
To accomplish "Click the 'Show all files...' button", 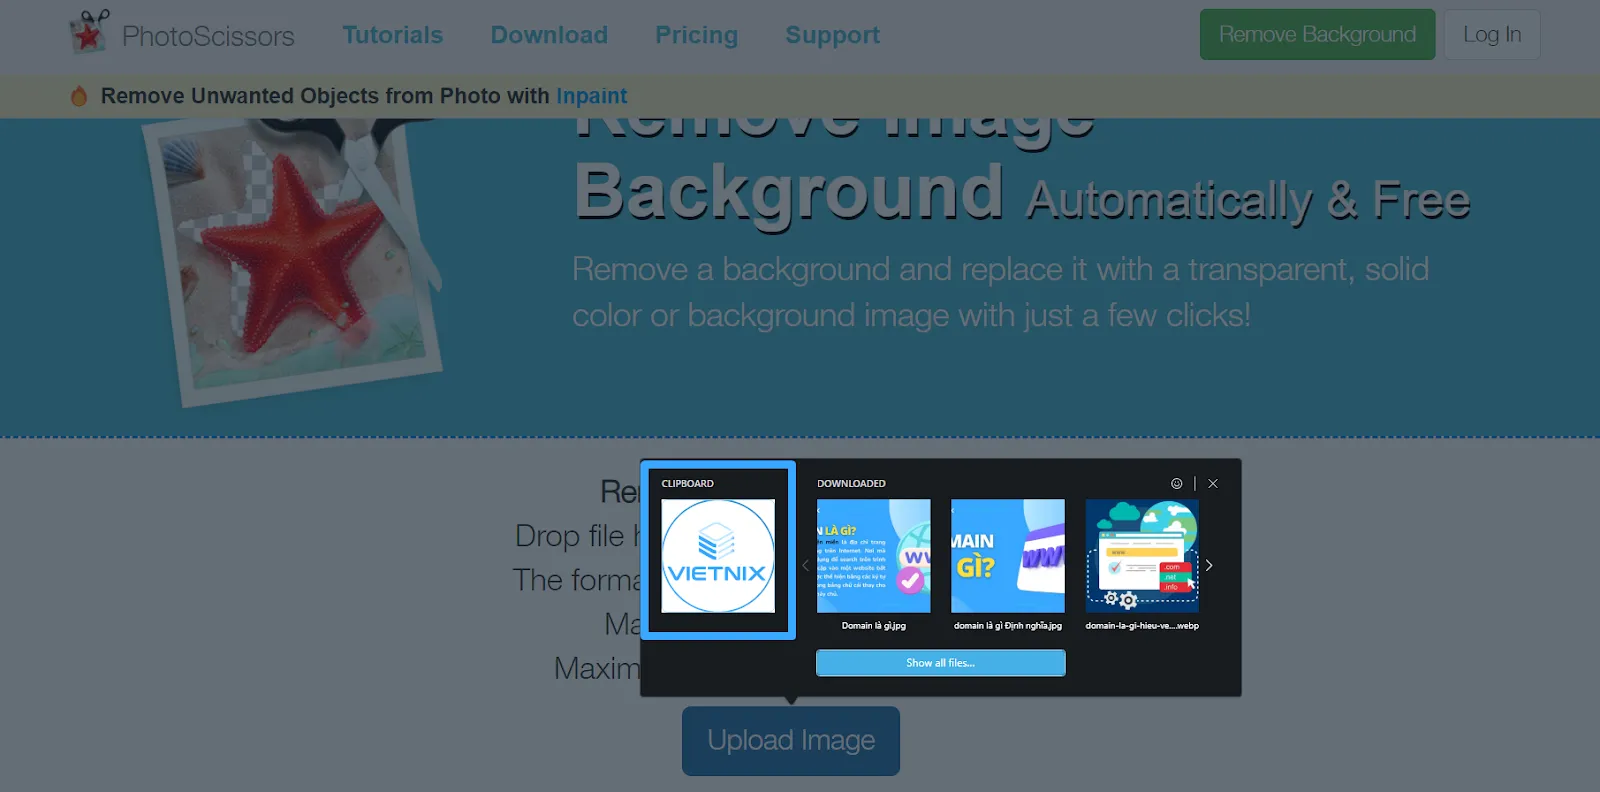I will pos(940,663).
